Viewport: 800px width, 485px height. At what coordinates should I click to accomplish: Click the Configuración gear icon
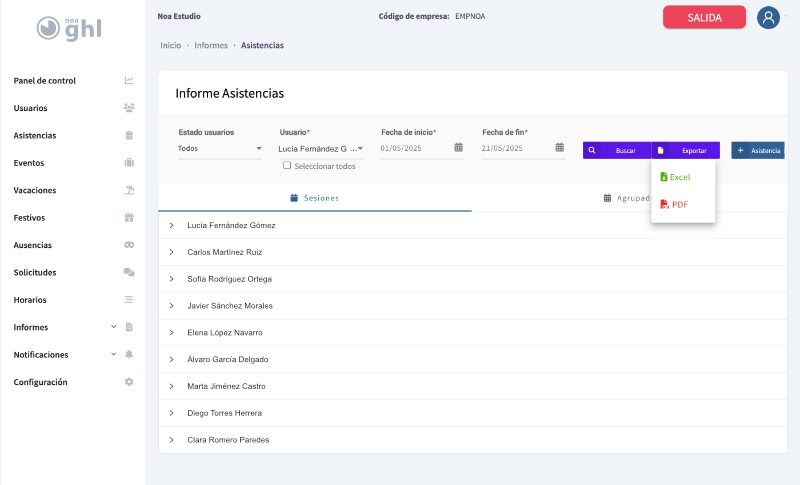click(x=129, y=382)
